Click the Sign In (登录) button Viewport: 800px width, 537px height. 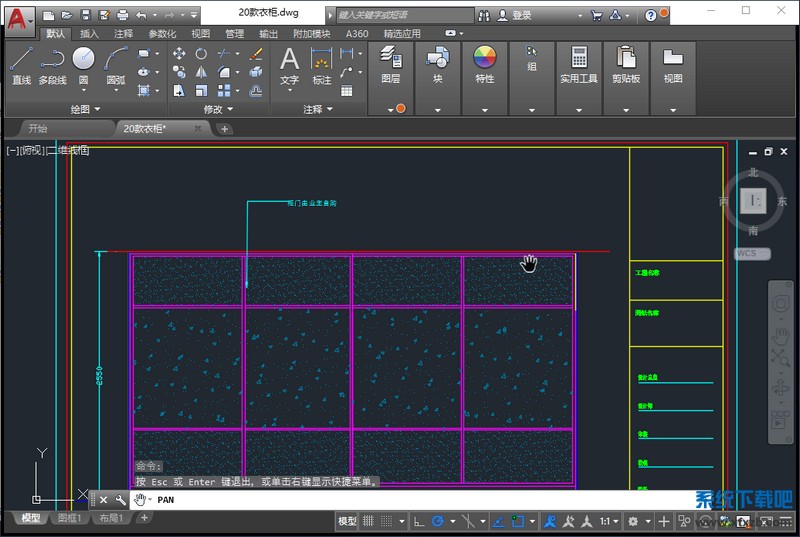tap(521, 15)
